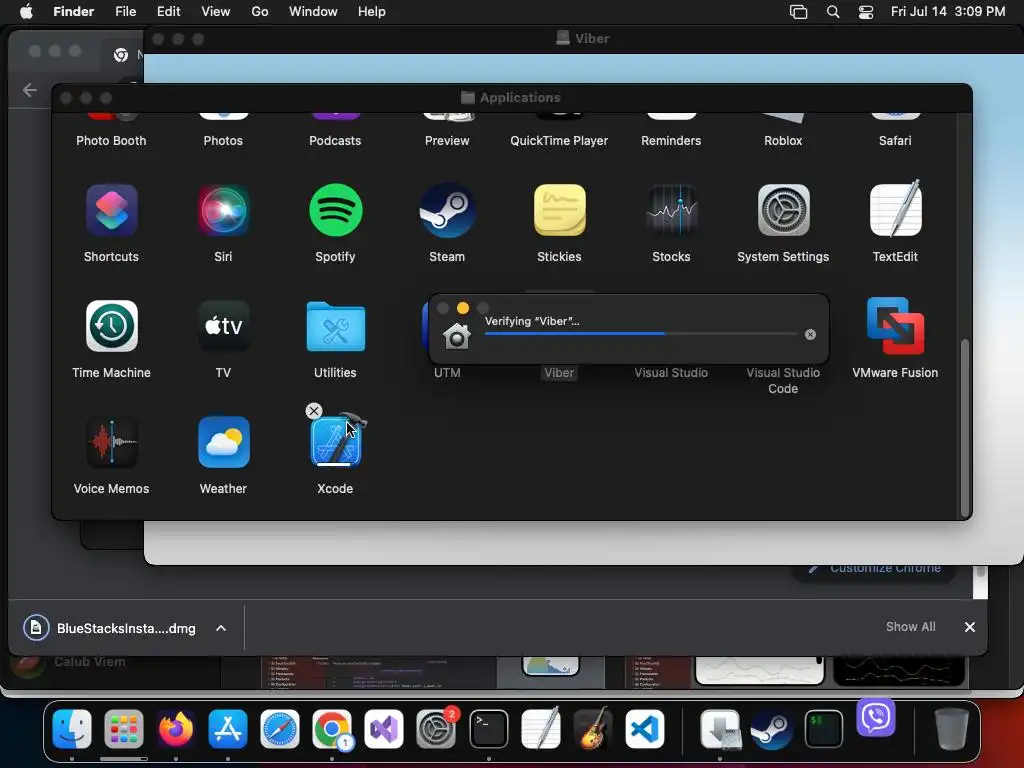Open Terminal from the Dock

pyautogui.click(x=488, y=729)
